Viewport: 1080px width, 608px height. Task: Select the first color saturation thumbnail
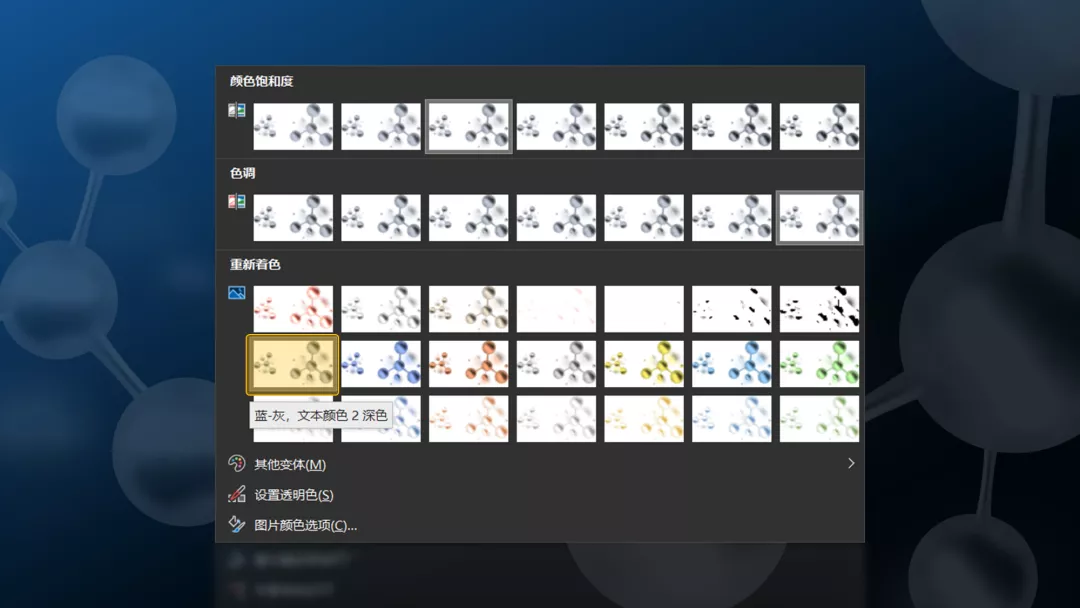[x=293, y=127]
